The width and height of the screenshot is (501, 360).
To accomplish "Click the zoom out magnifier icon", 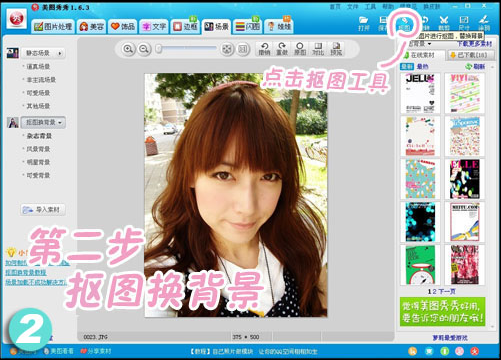I will [x=144, y=49].
